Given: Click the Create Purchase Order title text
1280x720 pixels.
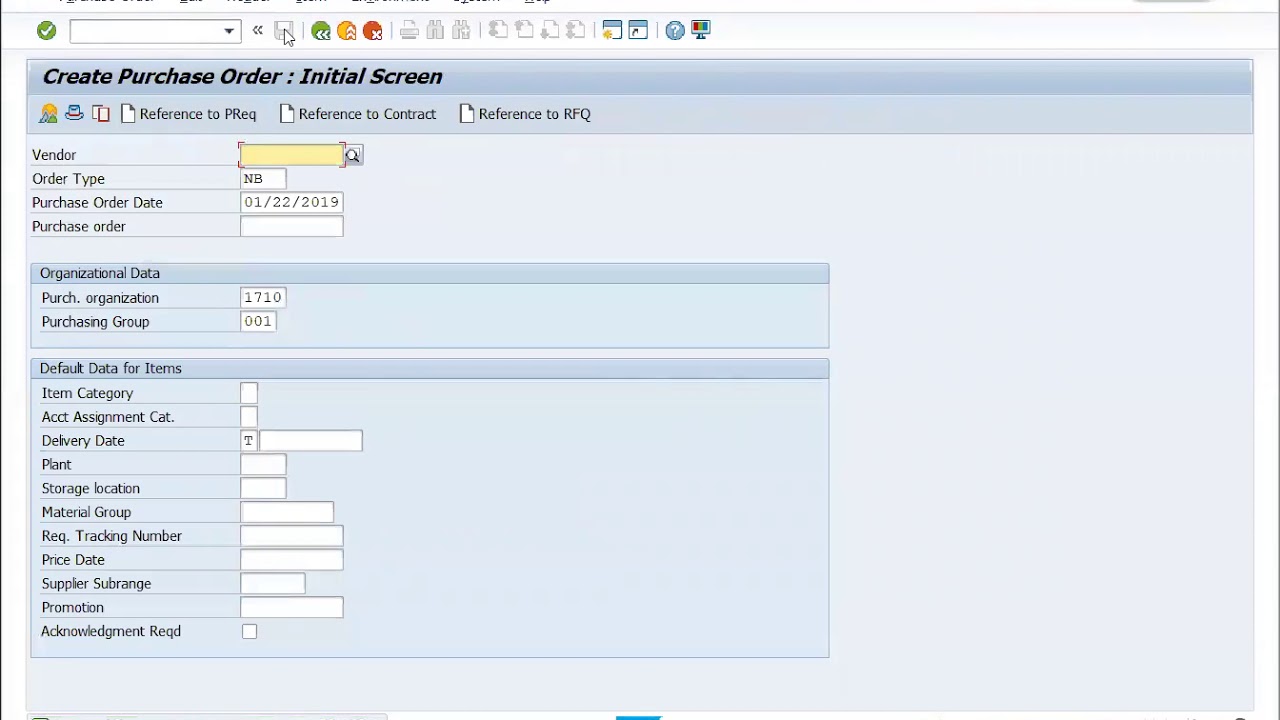Looking at the screenshot, I should coord(242,77).
